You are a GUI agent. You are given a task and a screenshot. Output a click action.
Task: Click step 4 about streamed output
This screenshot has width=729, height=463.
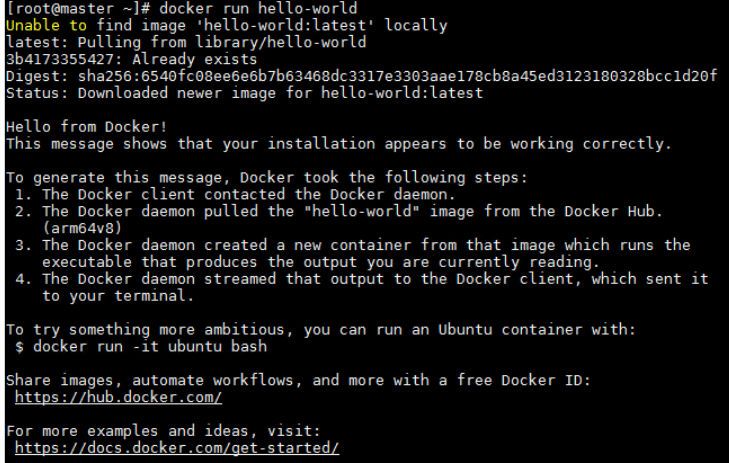click(361, 287)
